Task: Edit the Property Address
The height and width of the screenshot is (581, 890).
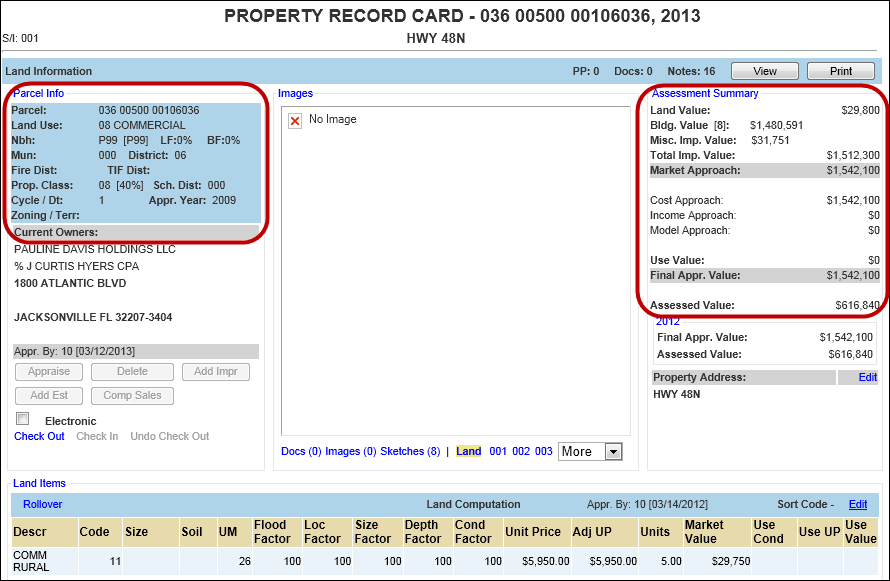Action: [x=867, y=377]
